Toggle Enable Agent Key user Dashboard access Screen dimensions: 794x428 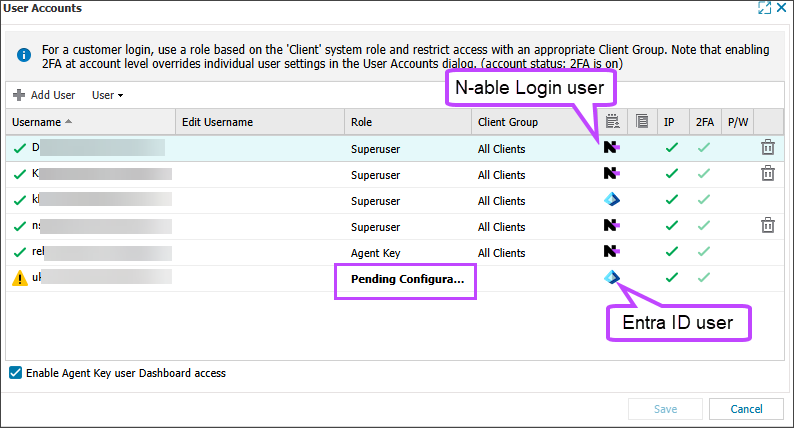tap(15, 373)
